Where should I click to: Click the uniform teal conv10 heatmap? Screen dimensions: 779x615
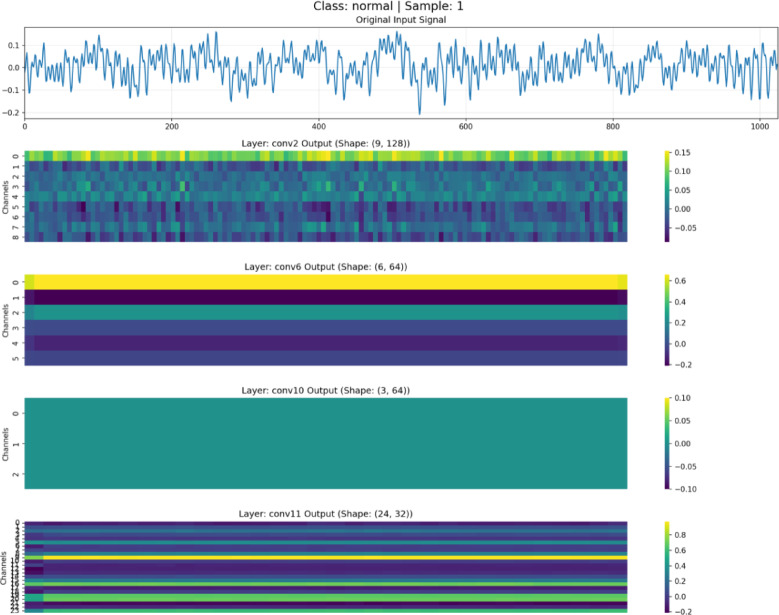tap(326, 443)
